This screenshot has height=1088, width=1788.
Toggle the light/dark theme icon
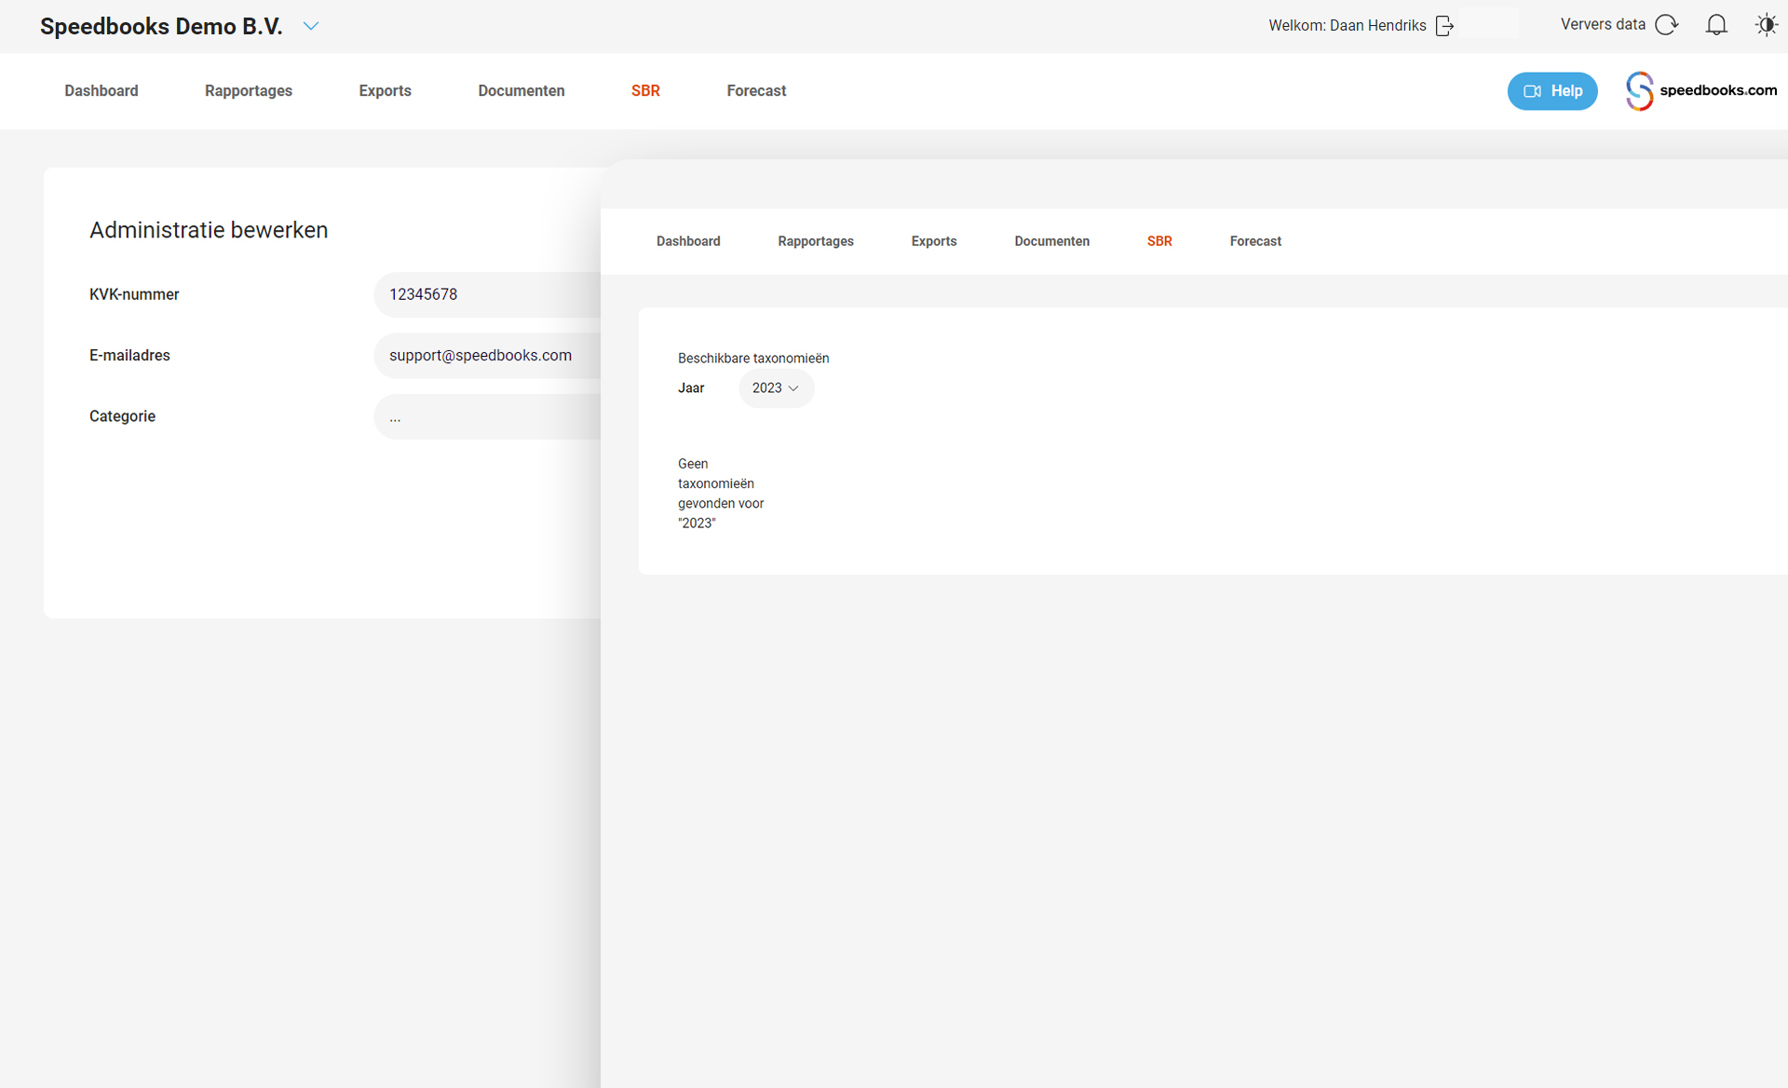pos(1765,25)
